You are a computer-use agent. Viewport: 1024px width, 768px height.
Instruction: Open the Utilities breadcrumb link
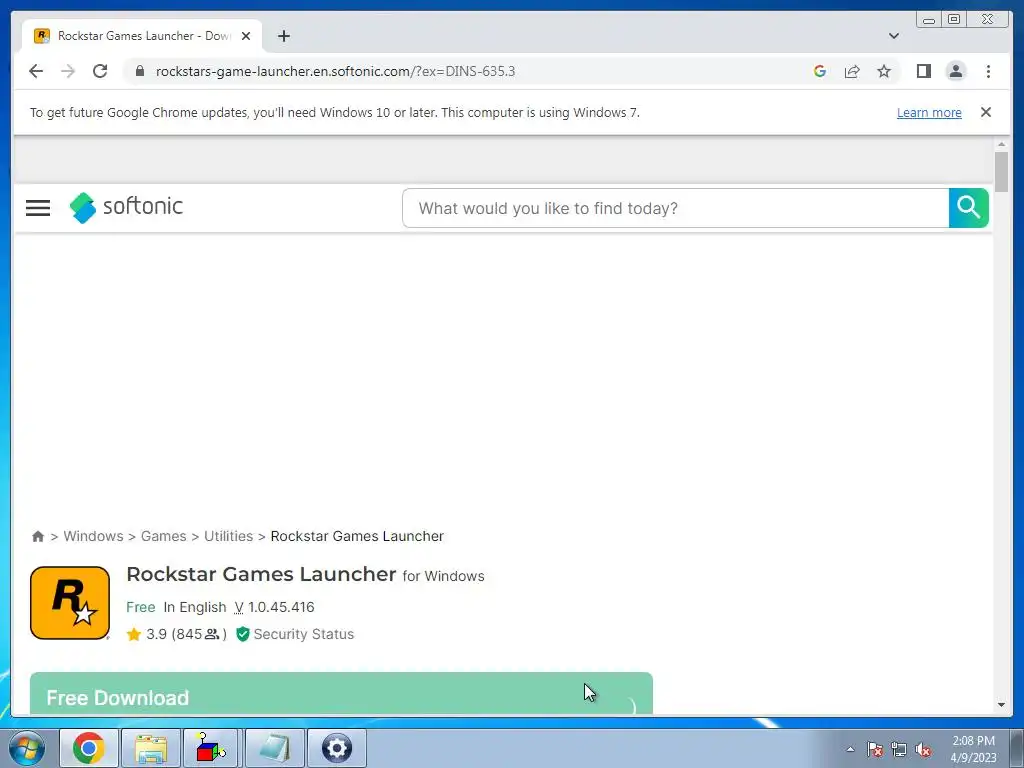click(x=229, y=536)
